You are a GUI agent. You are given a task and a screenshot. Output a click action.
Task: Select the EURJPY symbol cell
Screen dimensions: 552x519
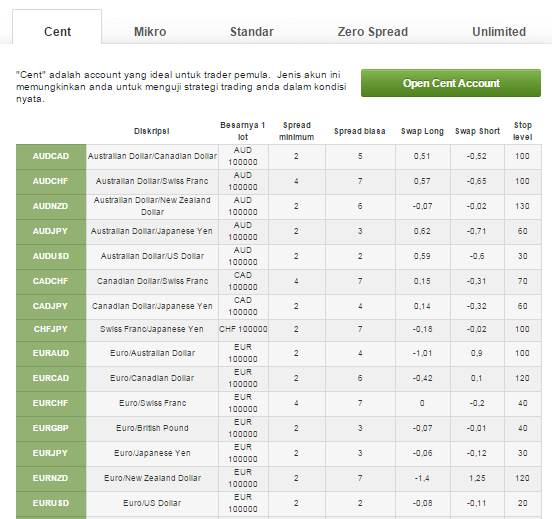click(51, 453)
